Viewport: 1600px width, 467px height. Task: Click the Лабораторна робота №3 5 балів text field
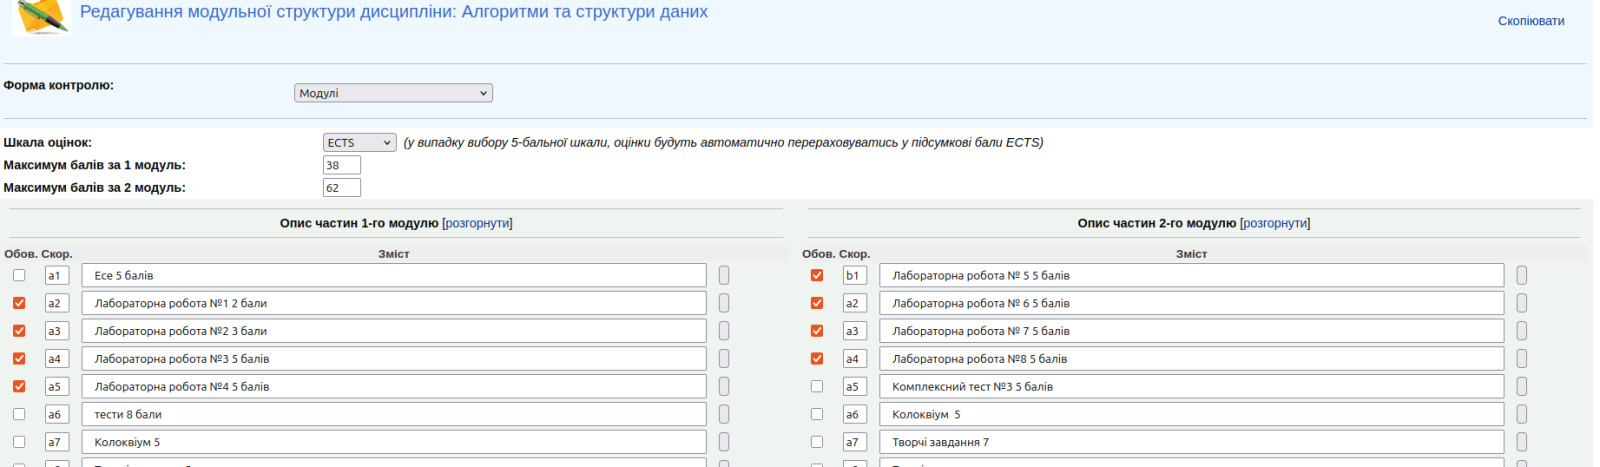pos(394,359)
